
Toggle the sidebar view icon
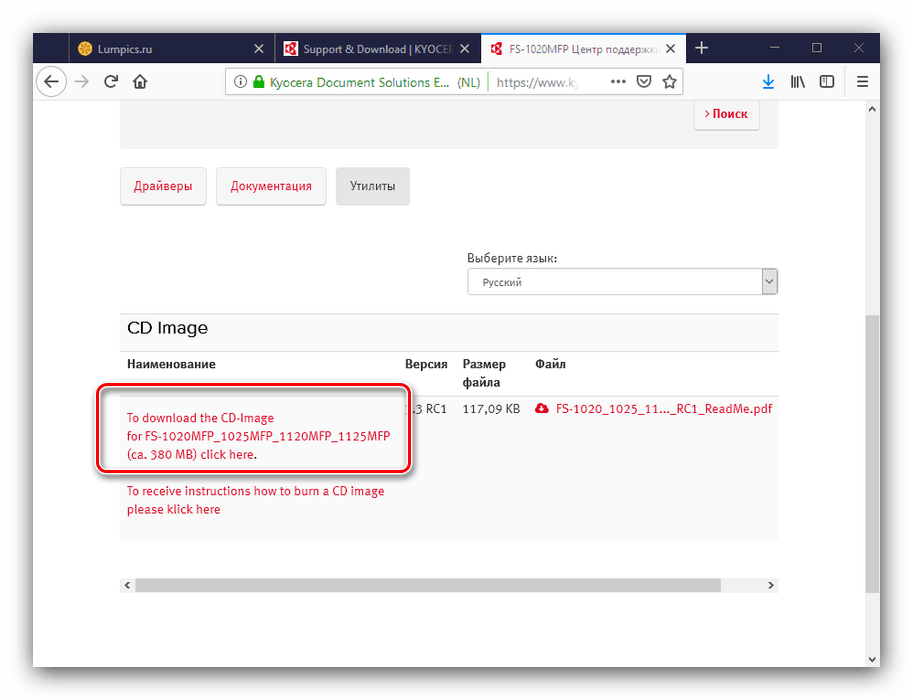pos(827,82)
